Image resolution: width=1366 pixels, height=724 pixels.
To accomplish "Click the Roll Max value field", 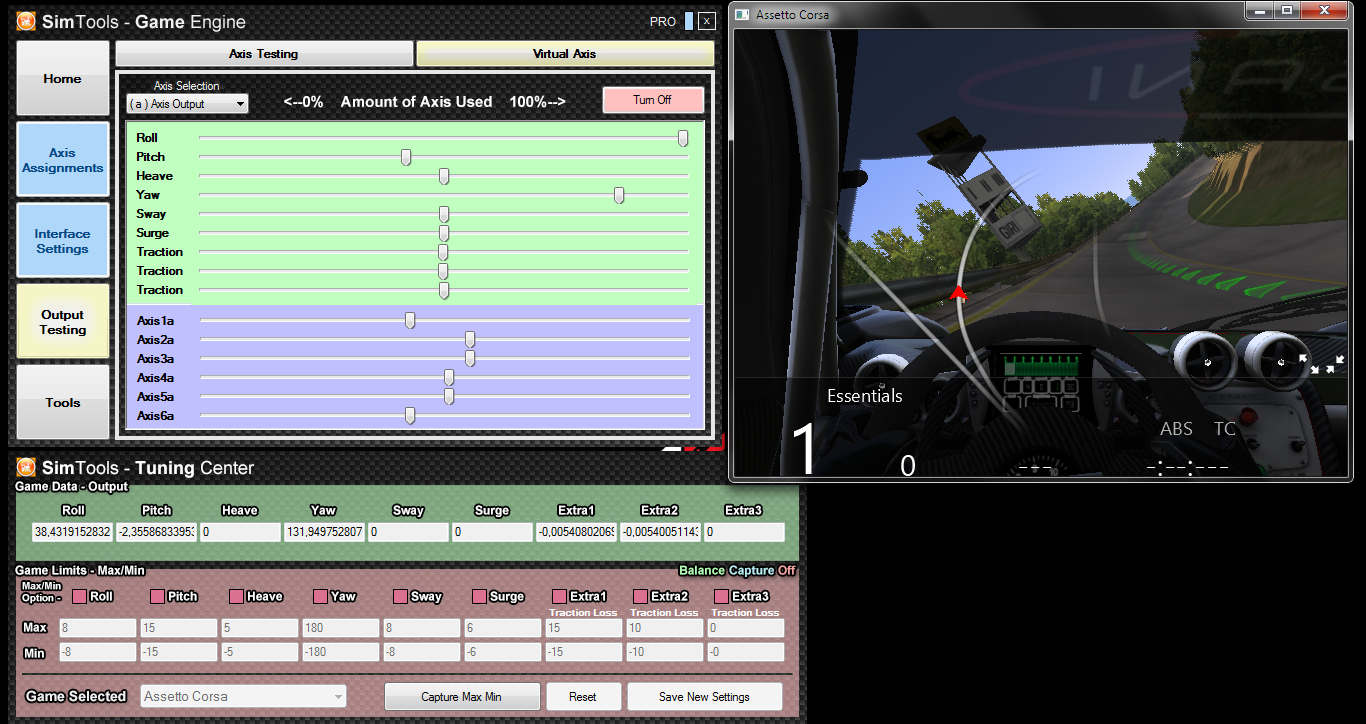I will tap(96, 628).
